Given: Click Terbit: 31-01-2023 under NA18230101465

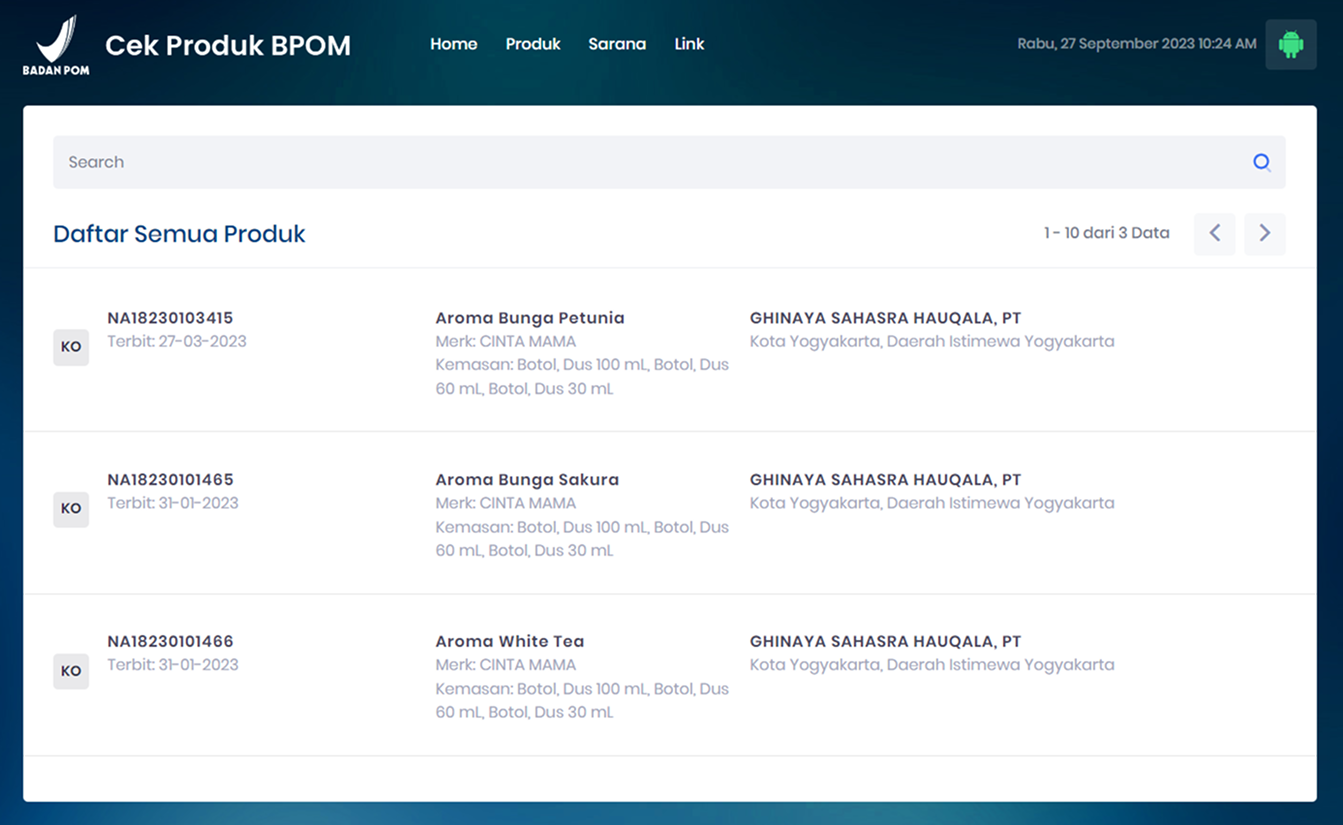Looking at the screenshot, I should click(x=173, y=503).
